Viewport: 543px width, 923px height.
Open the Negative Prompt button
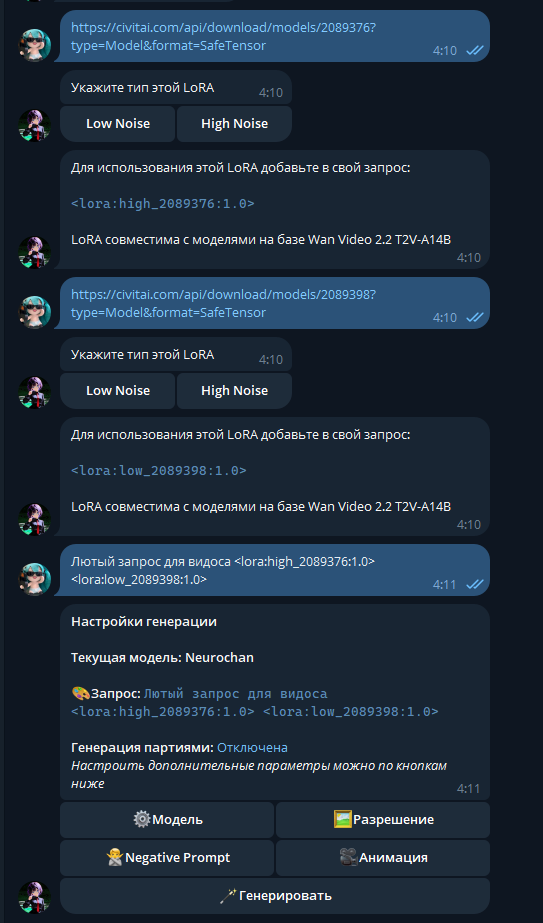point(167,858)
